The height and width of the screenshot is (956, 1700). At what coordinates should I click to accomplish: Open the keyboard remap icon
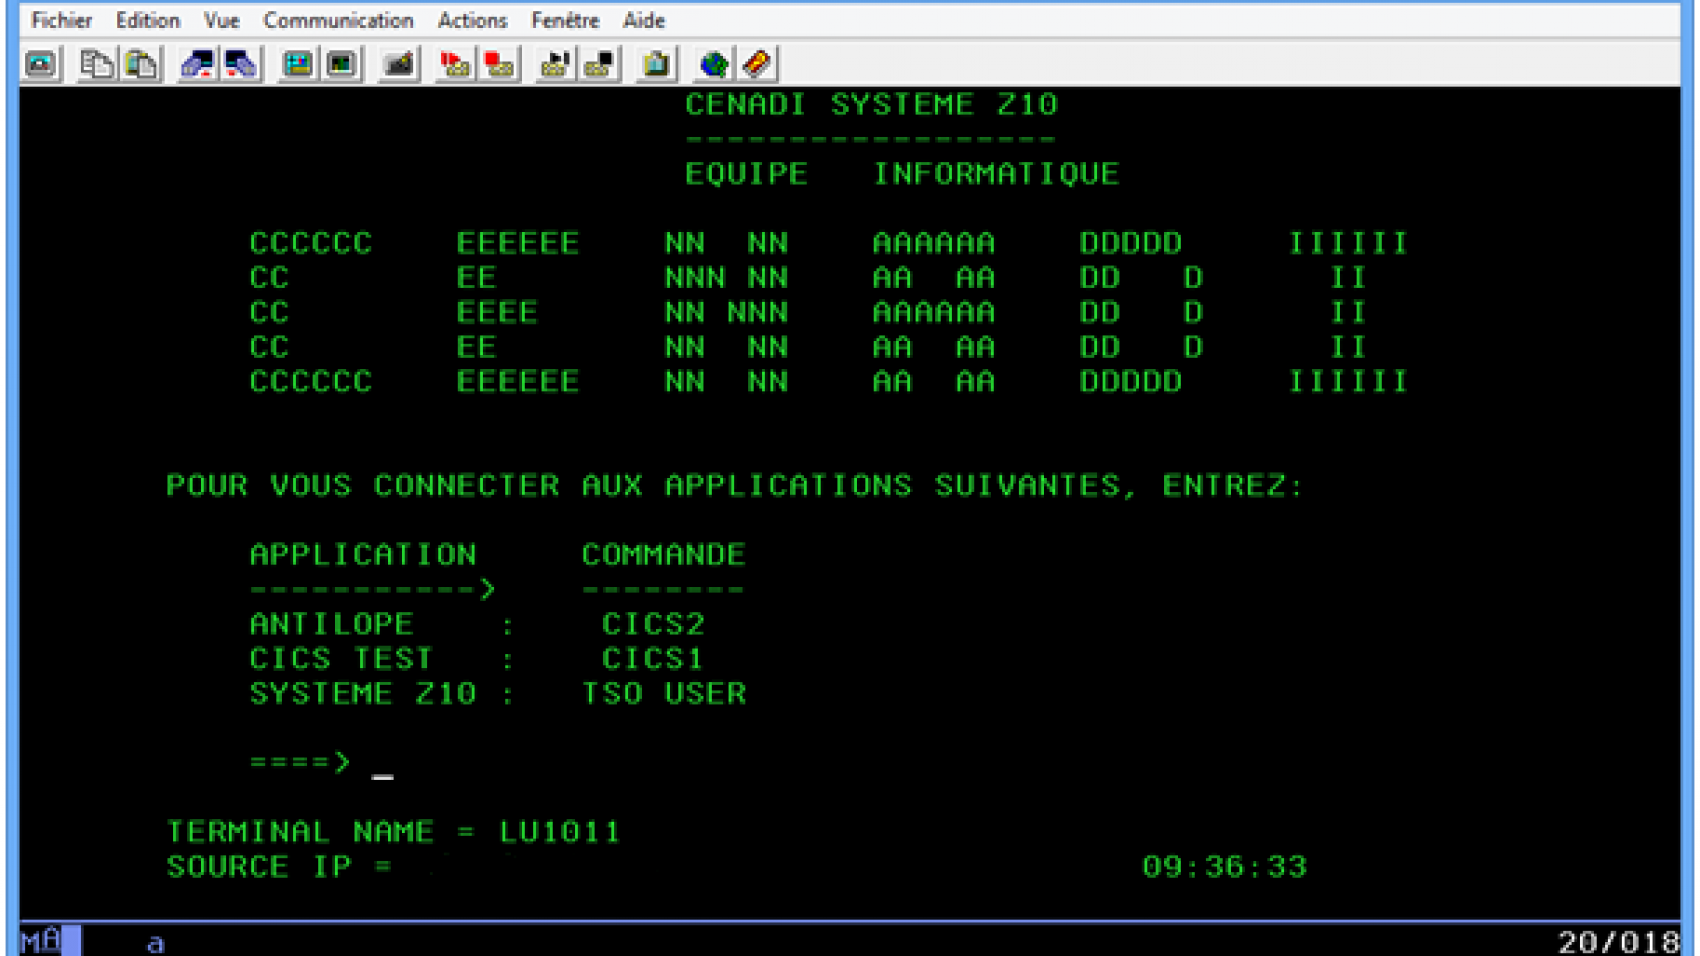399,64
